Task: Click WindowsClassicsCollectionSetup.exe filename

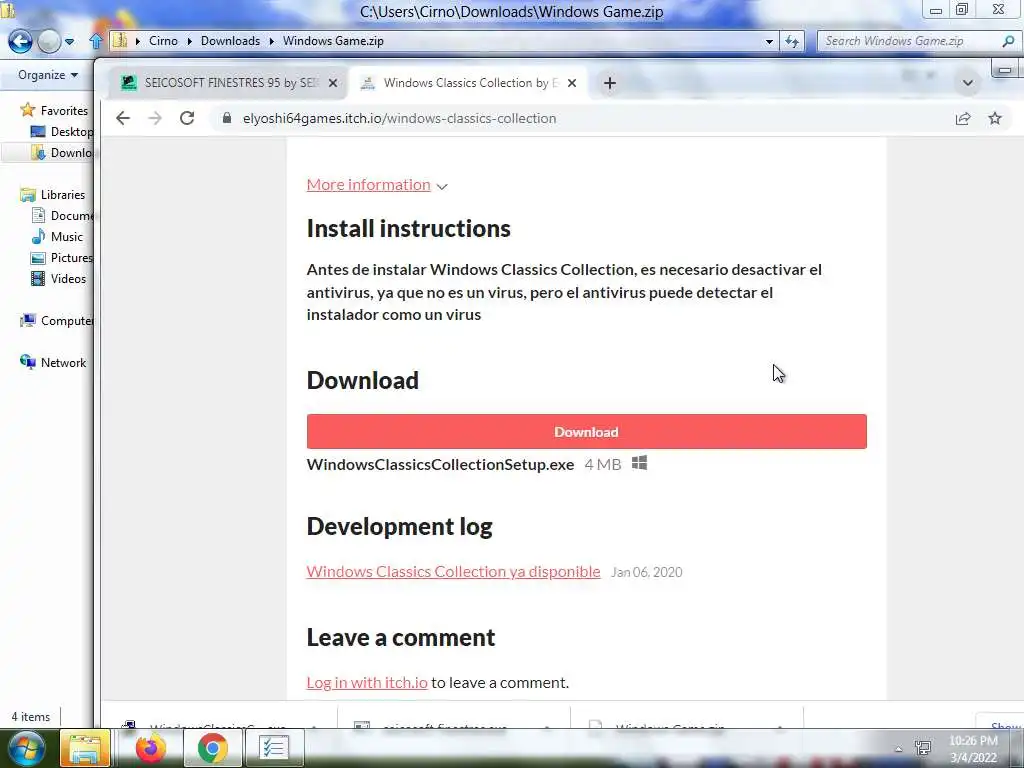Action: 440,464
